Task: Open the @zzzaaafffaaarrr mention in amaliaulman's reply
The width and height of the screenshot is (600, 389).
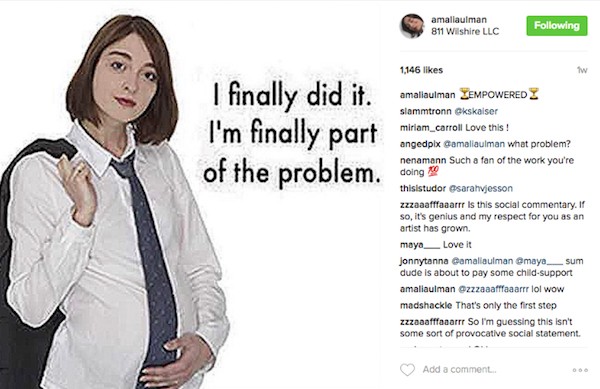Action: coord(494,289)
